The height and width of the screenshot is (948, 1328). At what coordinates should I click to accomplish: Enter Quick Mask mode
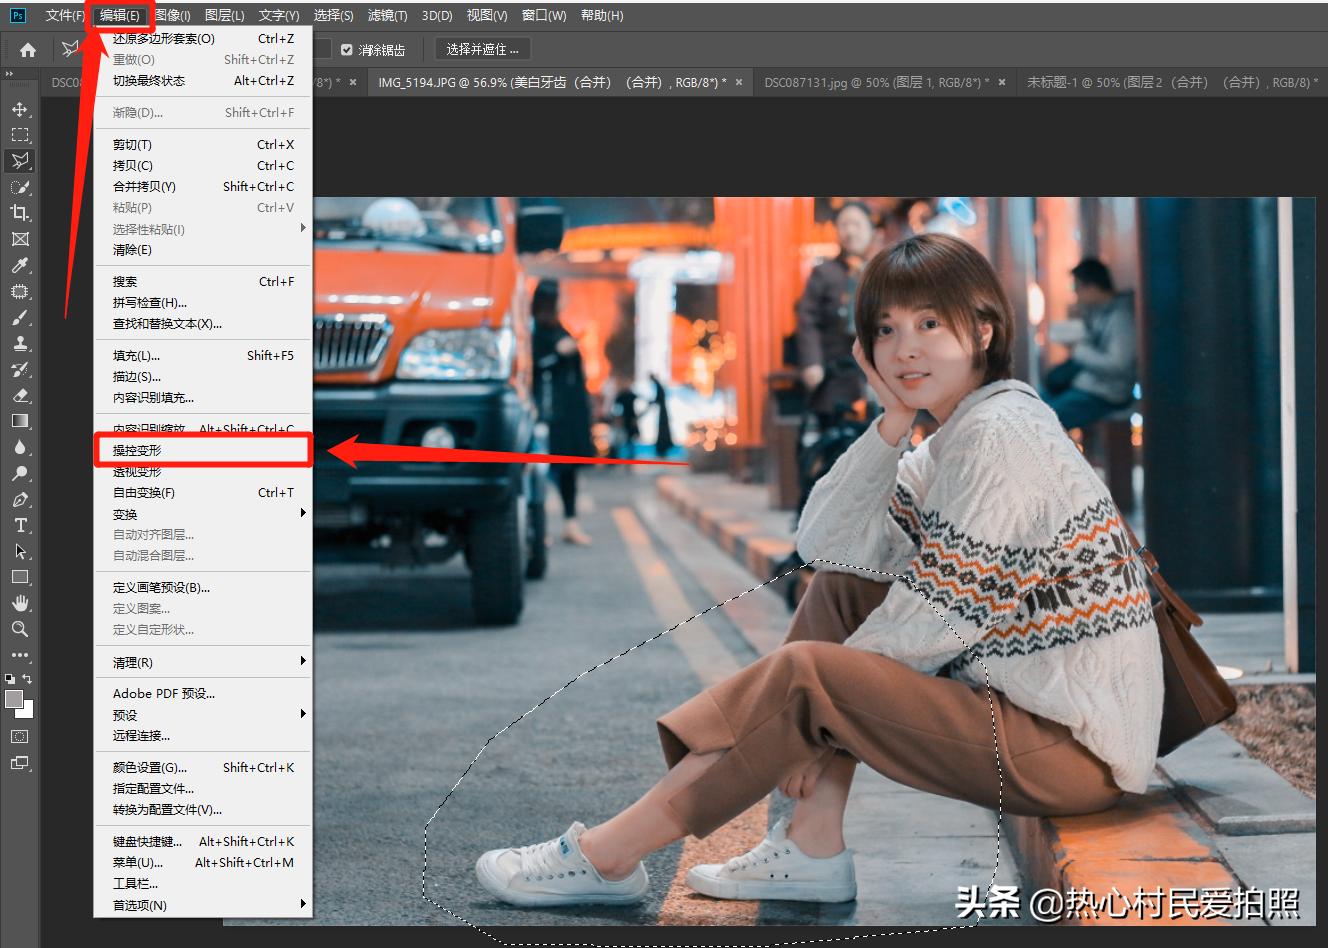(19, 737)
